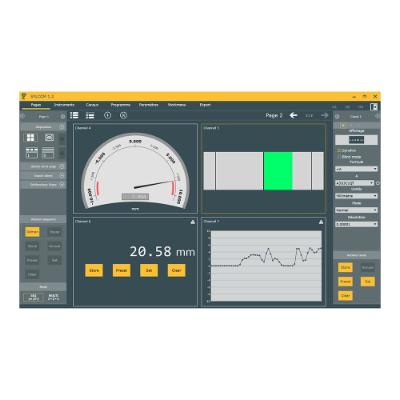Toggle the side panel icon at top right
This screenshot has width=400, height=400.
click(x=374, y=107)
